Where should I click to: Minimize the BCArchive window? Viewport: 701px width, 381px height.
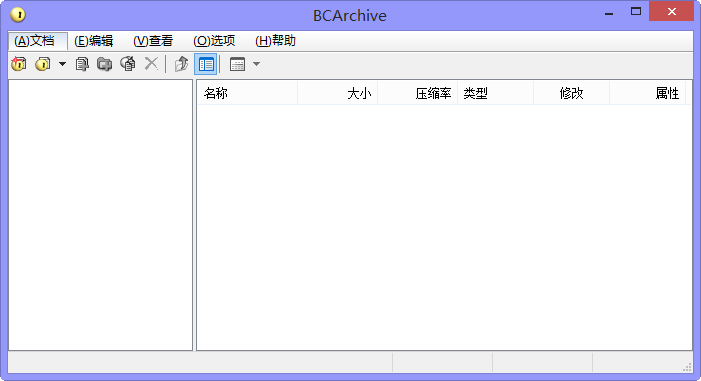point(609,13)
